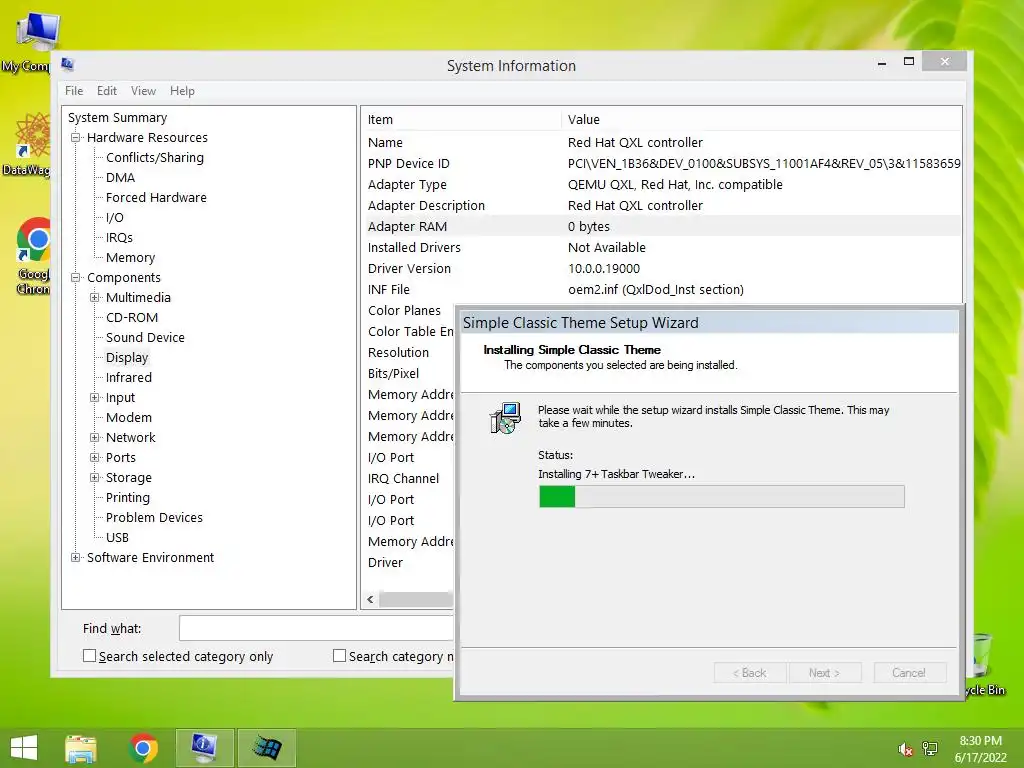Select the USB tree item
The width and height of the screenshot is (1024, 768).
[118, 537]
